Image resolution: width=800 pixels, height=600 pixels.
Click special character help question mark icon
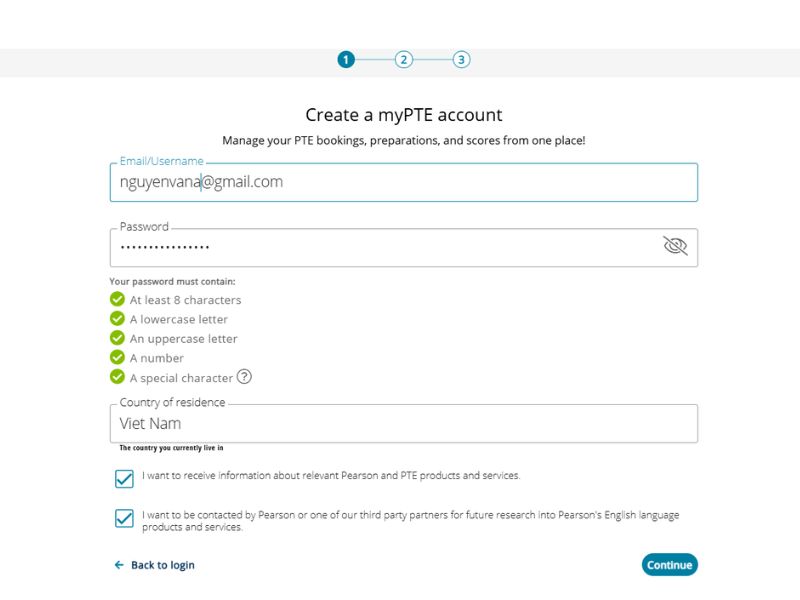(244, 377)
